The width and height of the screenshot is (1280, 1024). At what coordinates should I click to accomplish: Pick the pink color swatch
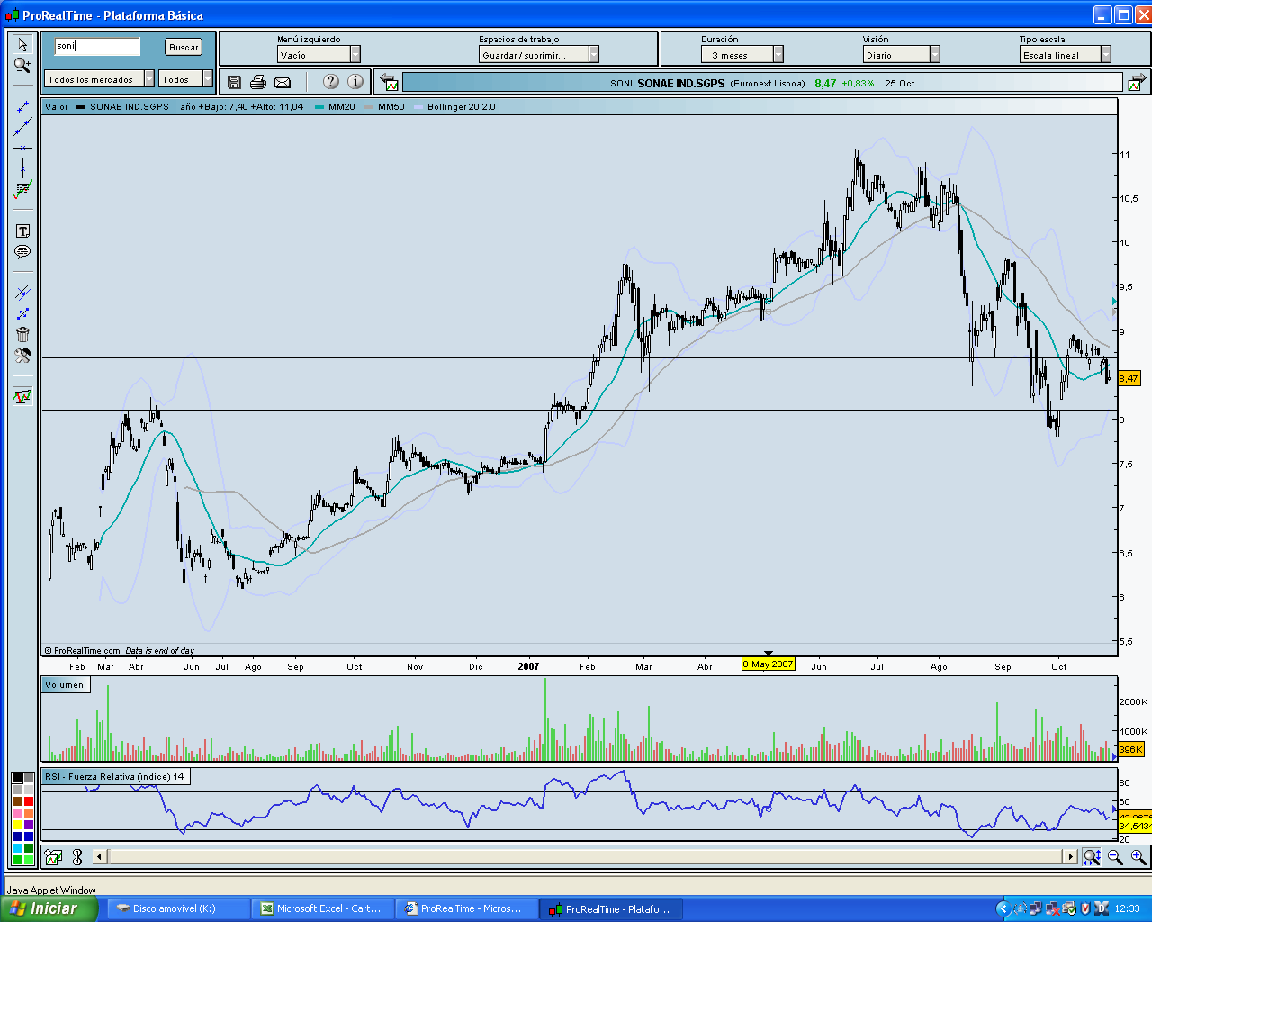point(17,813)
